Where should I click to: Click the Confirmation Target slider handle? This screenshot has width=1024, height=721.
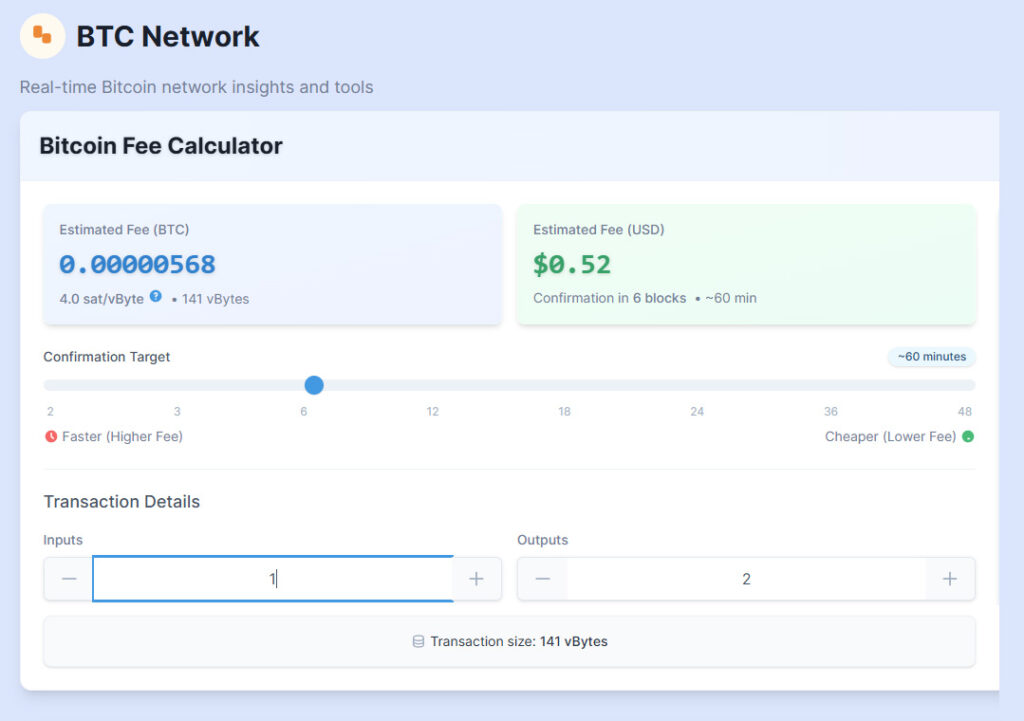click(x=314, y=385)
